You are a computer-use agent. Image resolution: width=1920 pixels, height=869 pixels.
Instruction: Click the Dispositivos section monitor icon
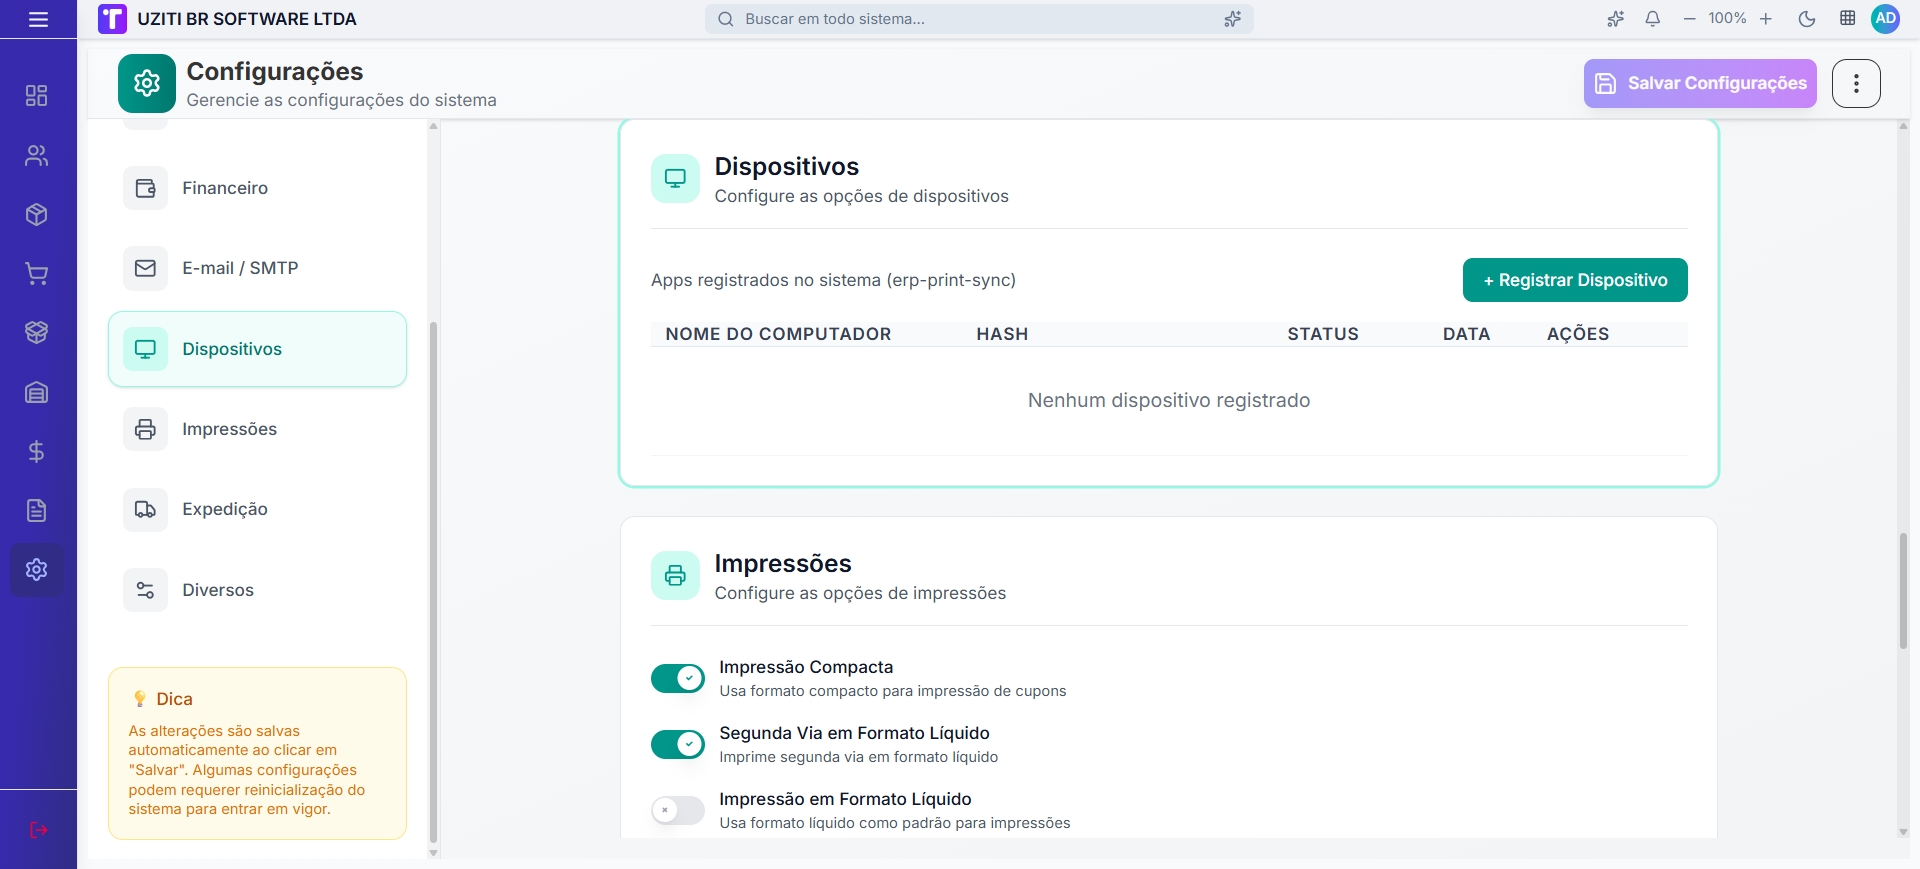click(x=676, y=179)
